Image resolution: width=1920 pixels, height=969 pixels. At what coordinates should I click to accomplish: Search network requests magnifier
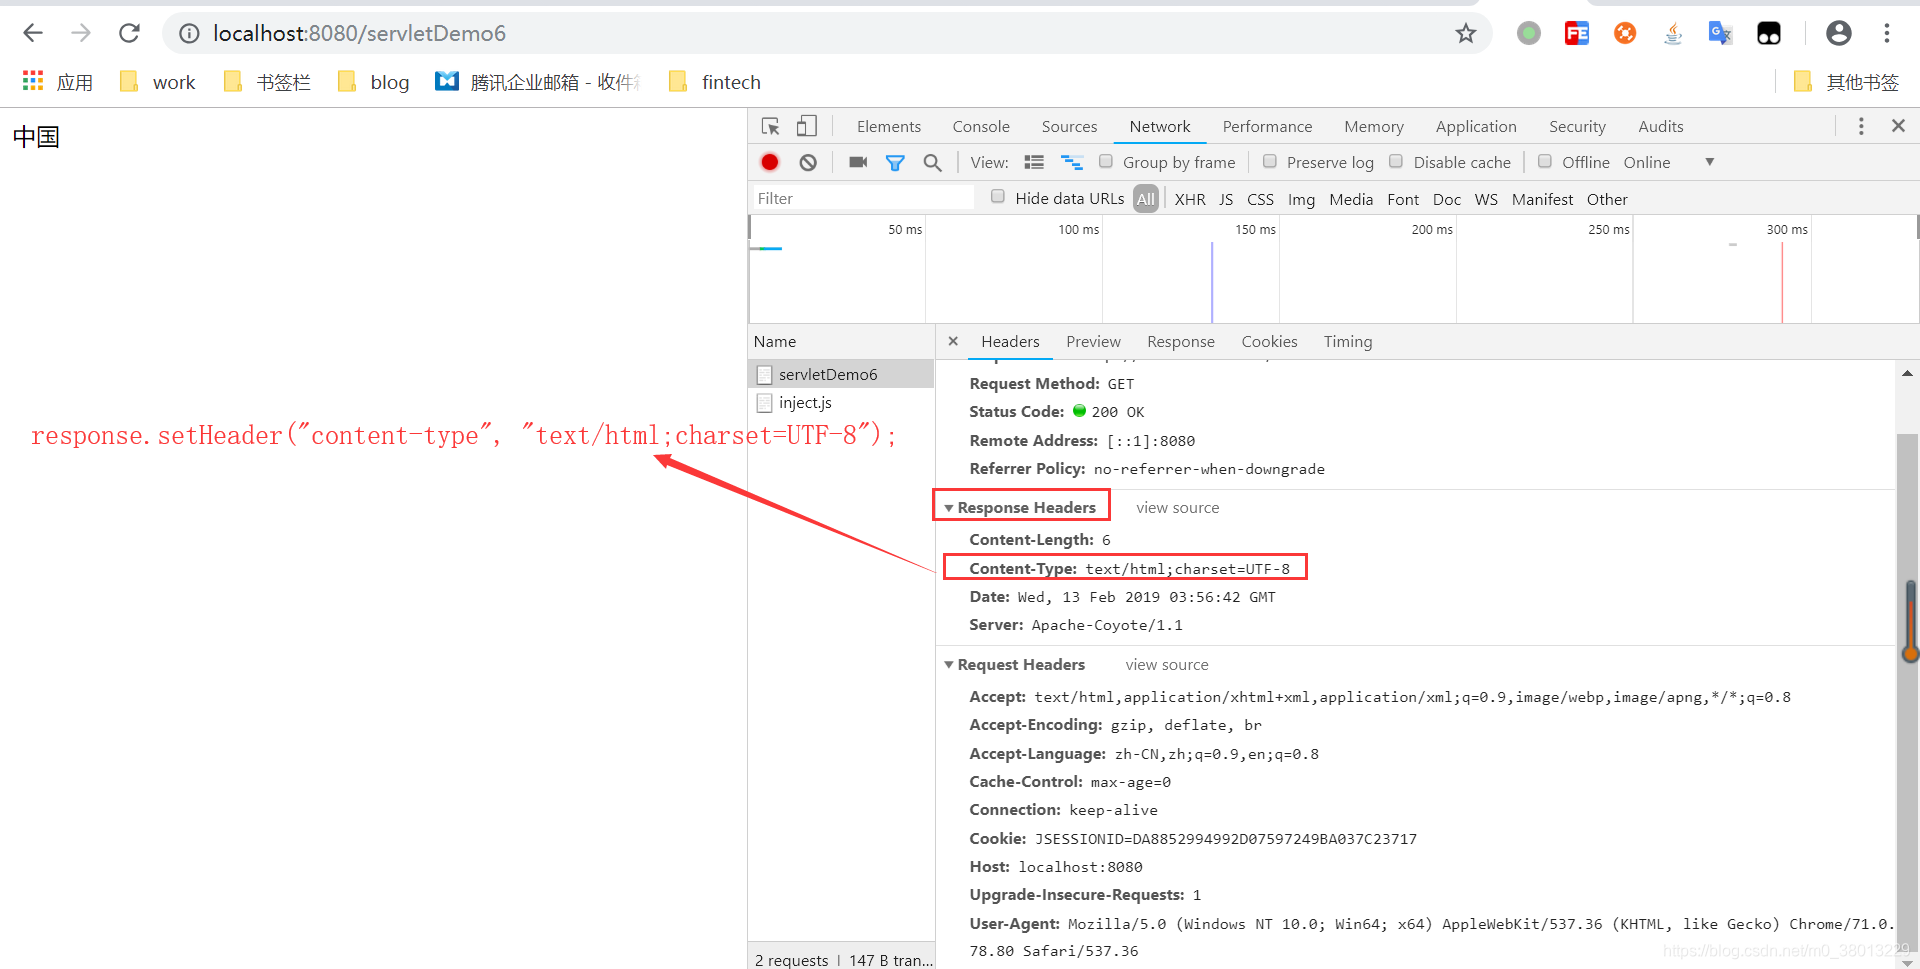tap(932, 162)
